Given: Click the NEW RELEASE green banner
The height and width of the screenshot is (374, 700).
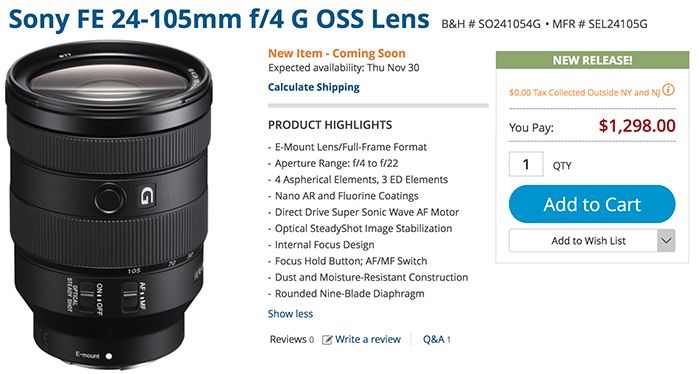Looking at the screenshot, I should [592, 60].
